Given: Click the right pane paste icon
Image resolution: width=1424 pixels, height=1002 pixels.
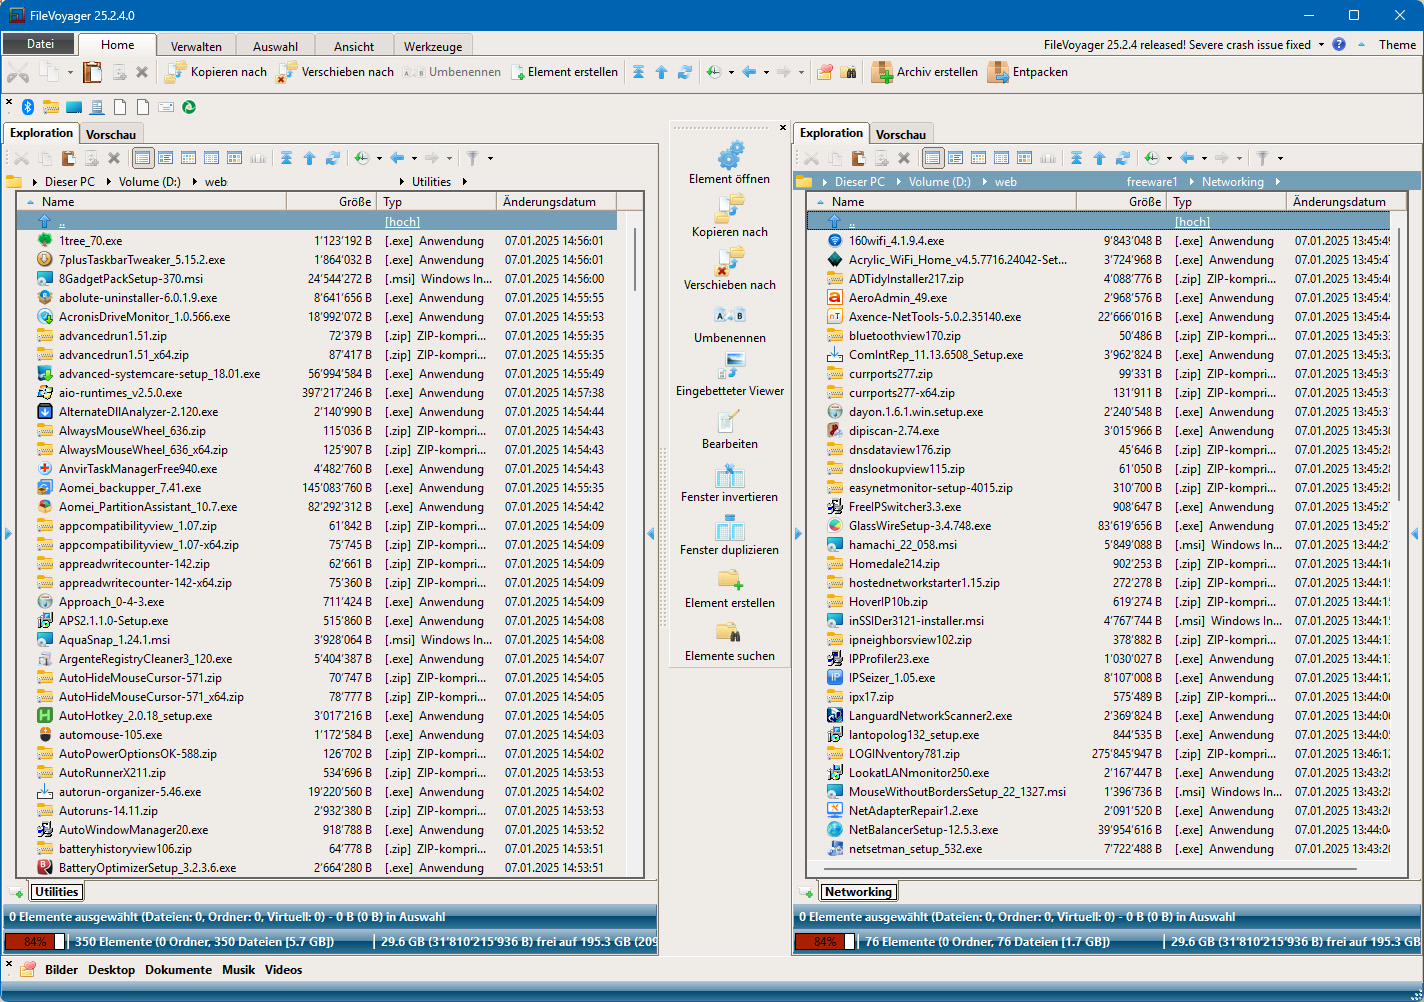Looking at the screenshot, I should [x=858, y=158].
